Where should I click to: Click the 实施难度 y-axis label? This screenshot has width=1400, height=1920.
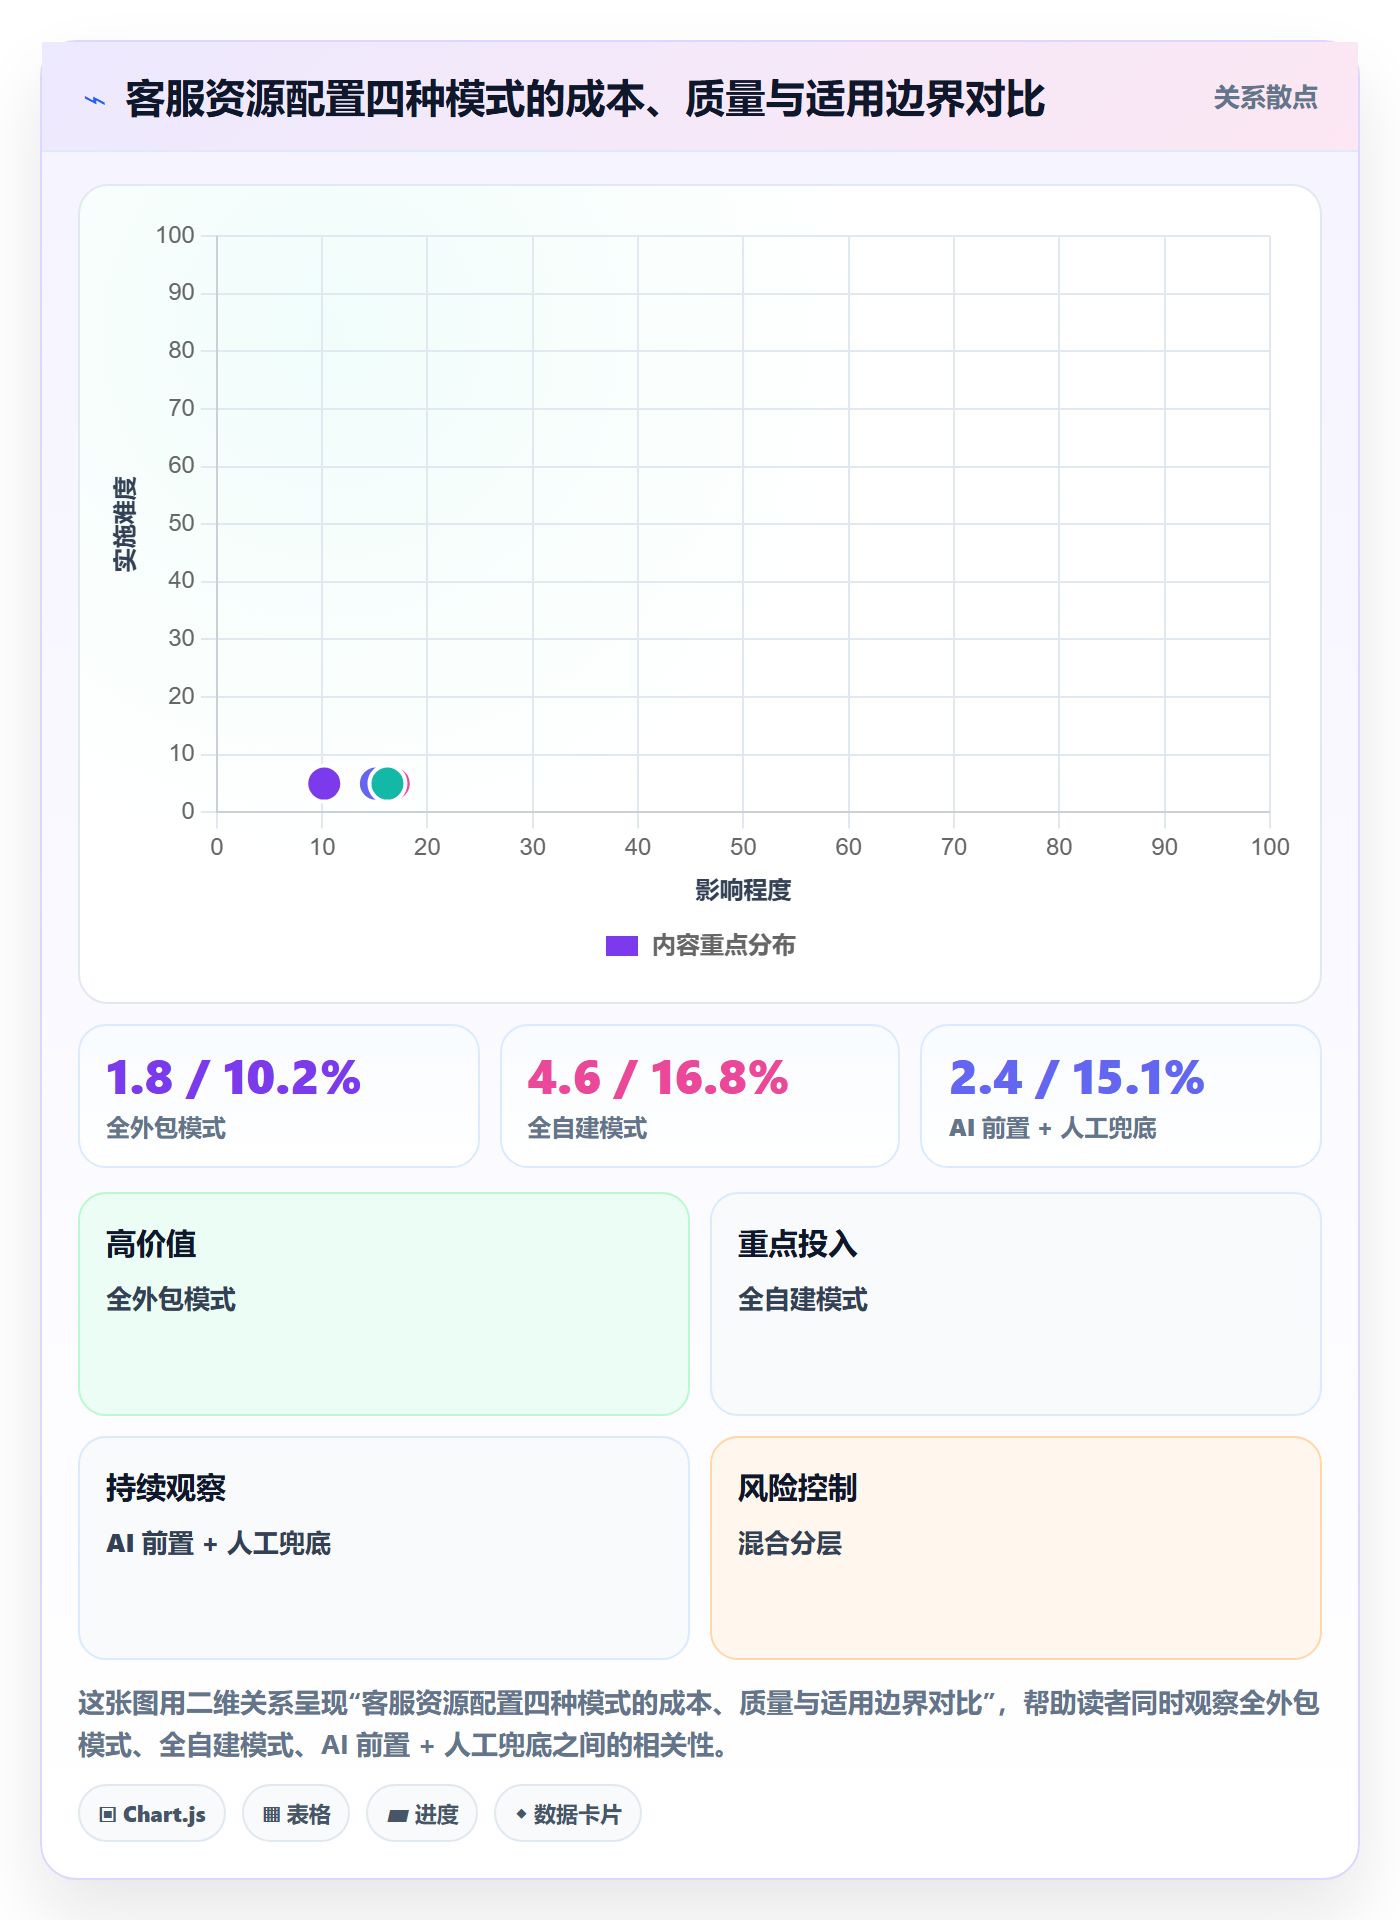(x=125, y=524)
